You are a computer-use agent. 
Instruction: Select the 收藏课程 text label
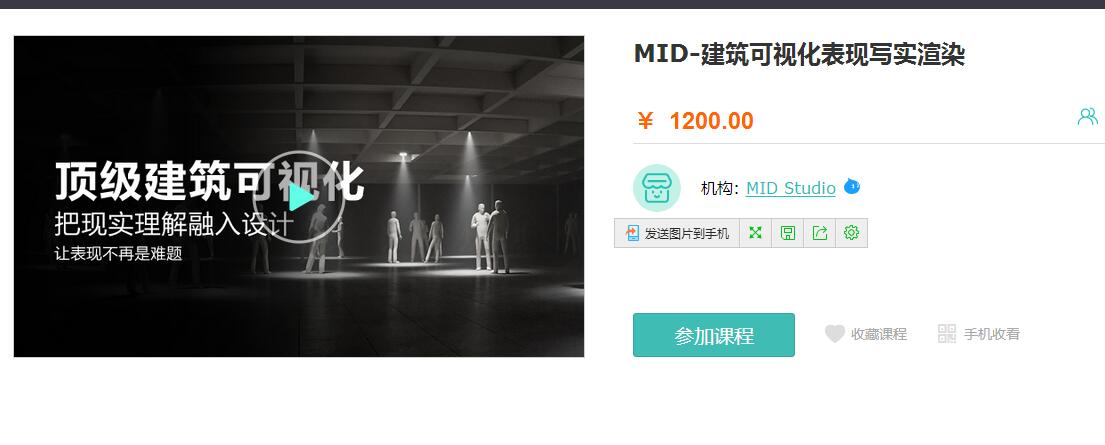[879, 334]
